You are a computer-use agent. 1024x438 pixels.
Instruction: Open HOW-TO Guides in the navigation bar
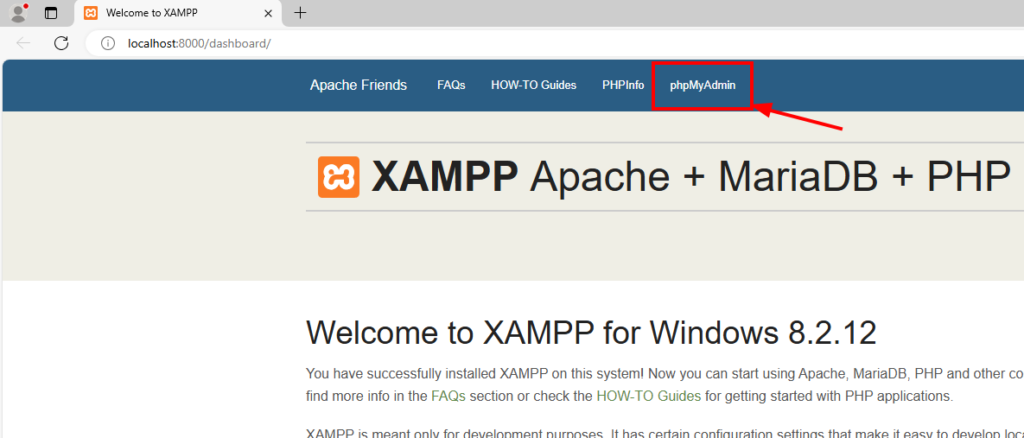click(533, 85)
